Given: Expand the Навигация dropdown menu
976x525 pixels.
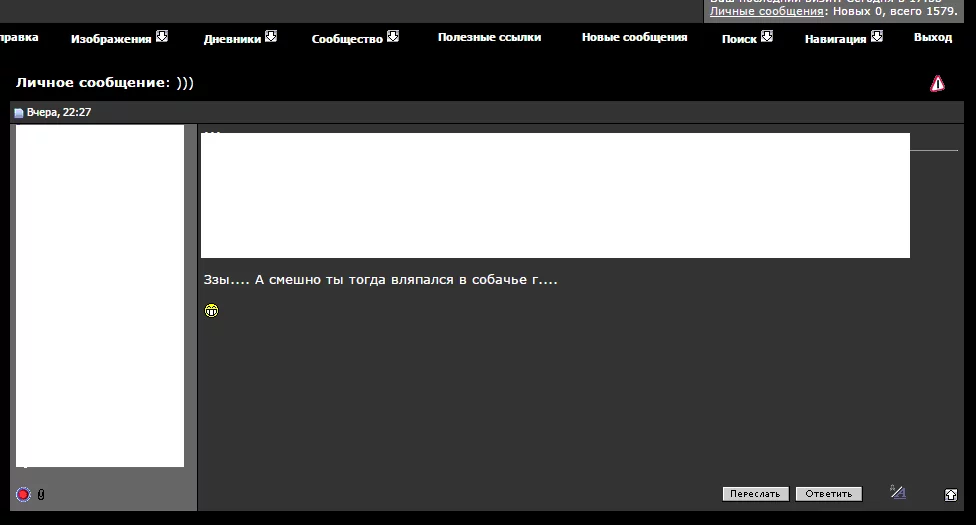Looking at the screenshot, I should tap(843, 38).
